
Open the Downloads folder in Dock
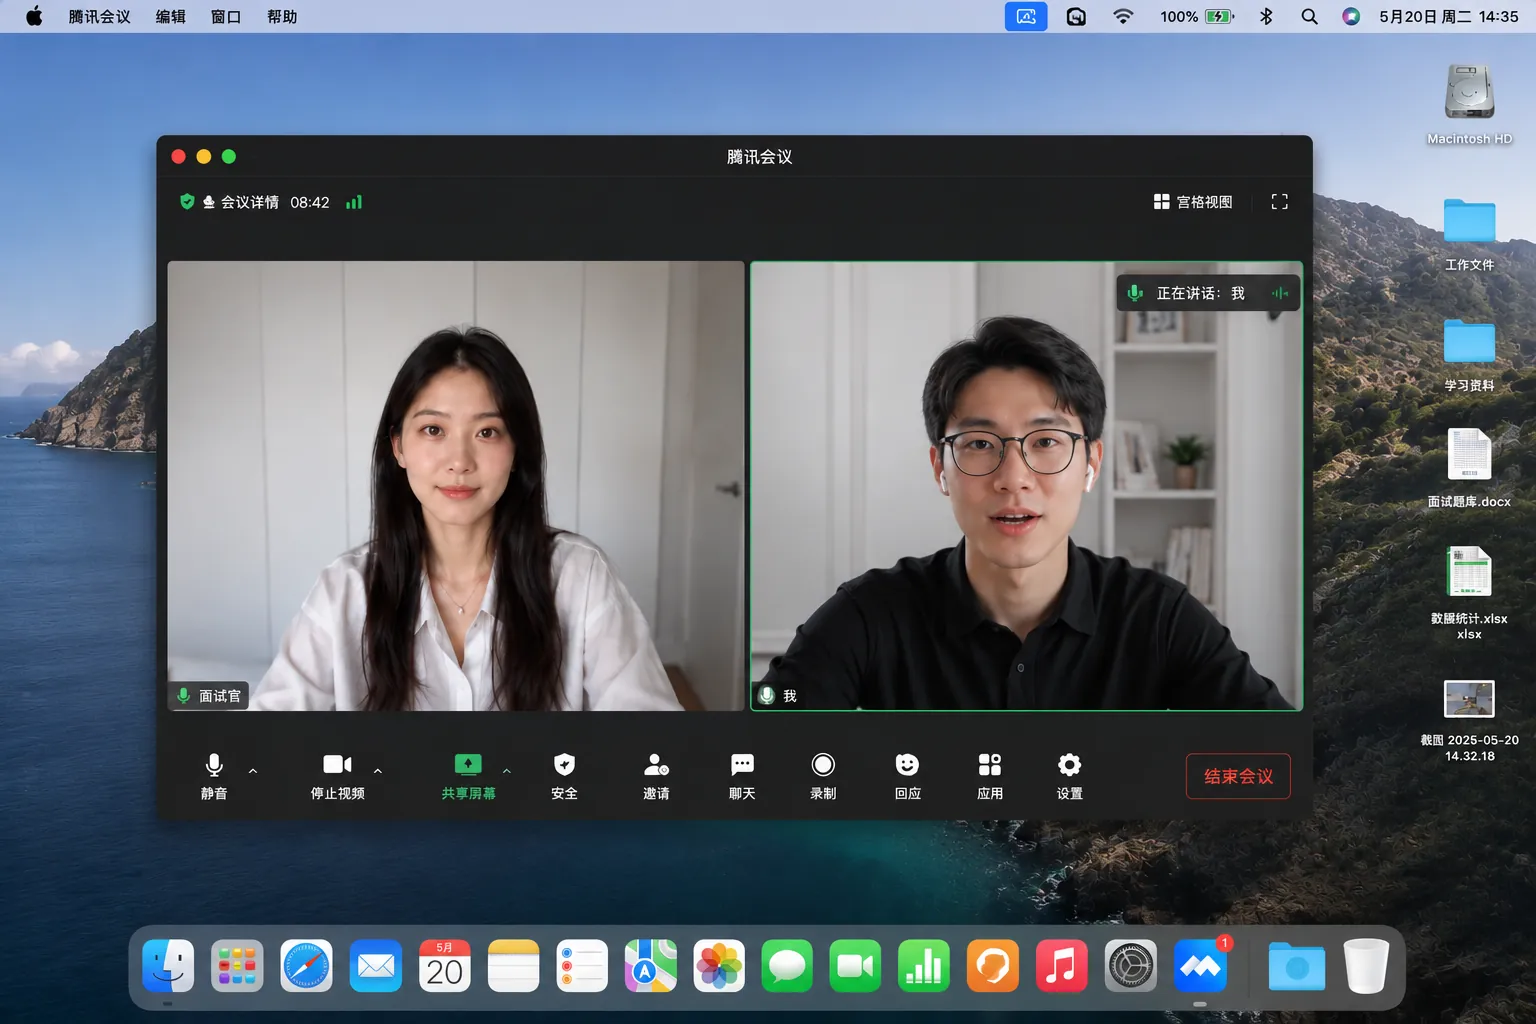[x=1297, y=966]
